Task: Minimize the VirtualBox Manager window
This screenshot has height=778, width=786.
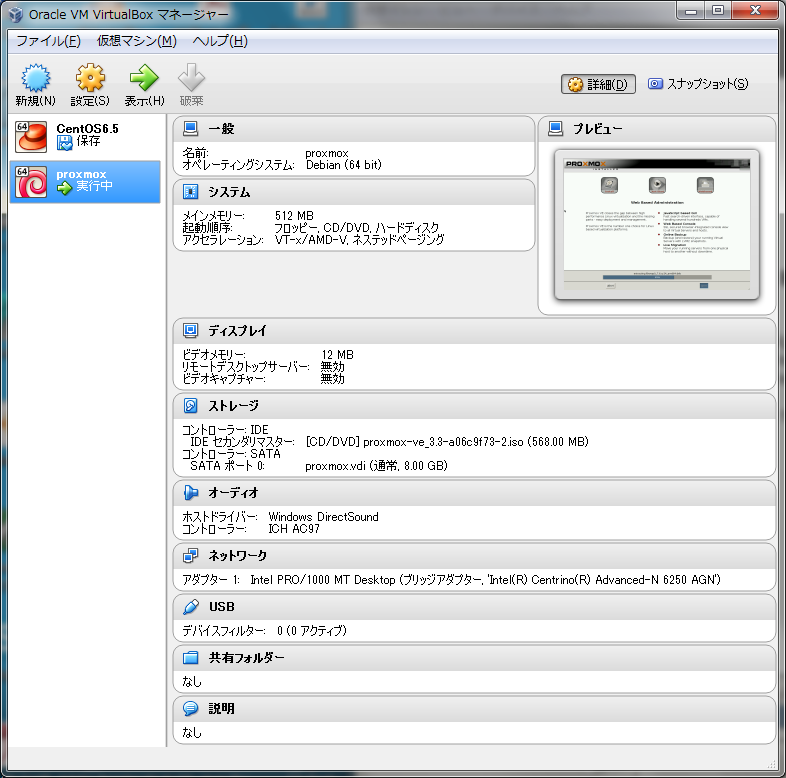Action: (691, 10)
